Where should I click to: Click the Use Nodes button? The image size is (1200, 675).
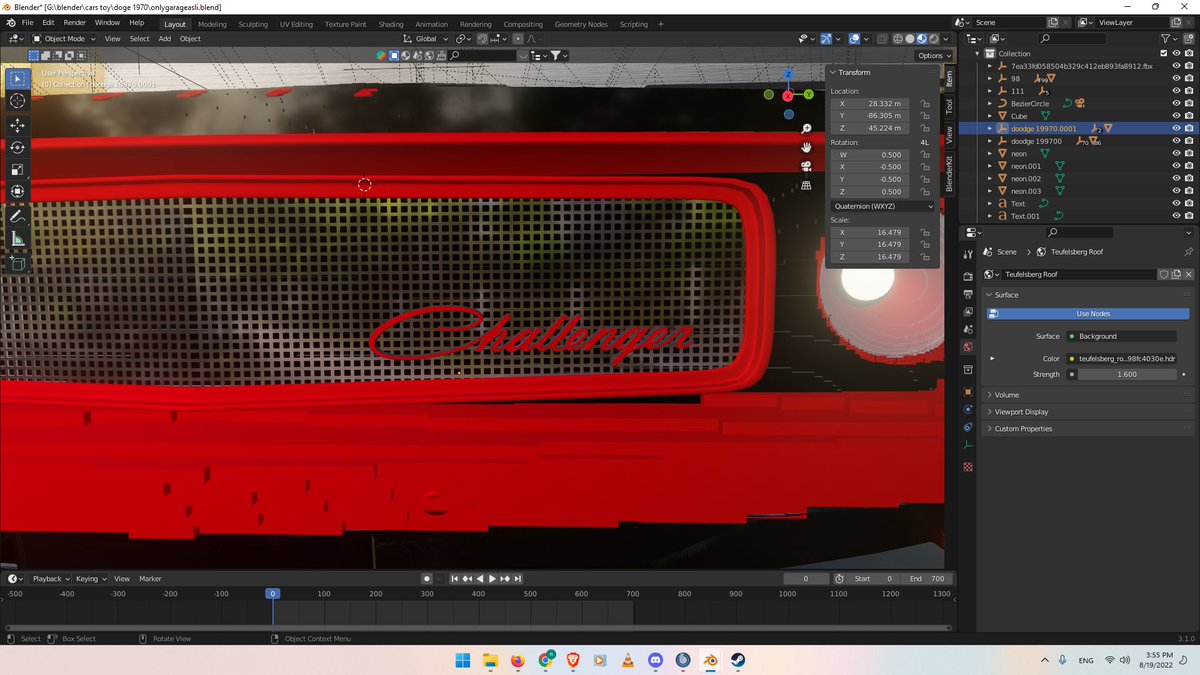[1093, 314]
